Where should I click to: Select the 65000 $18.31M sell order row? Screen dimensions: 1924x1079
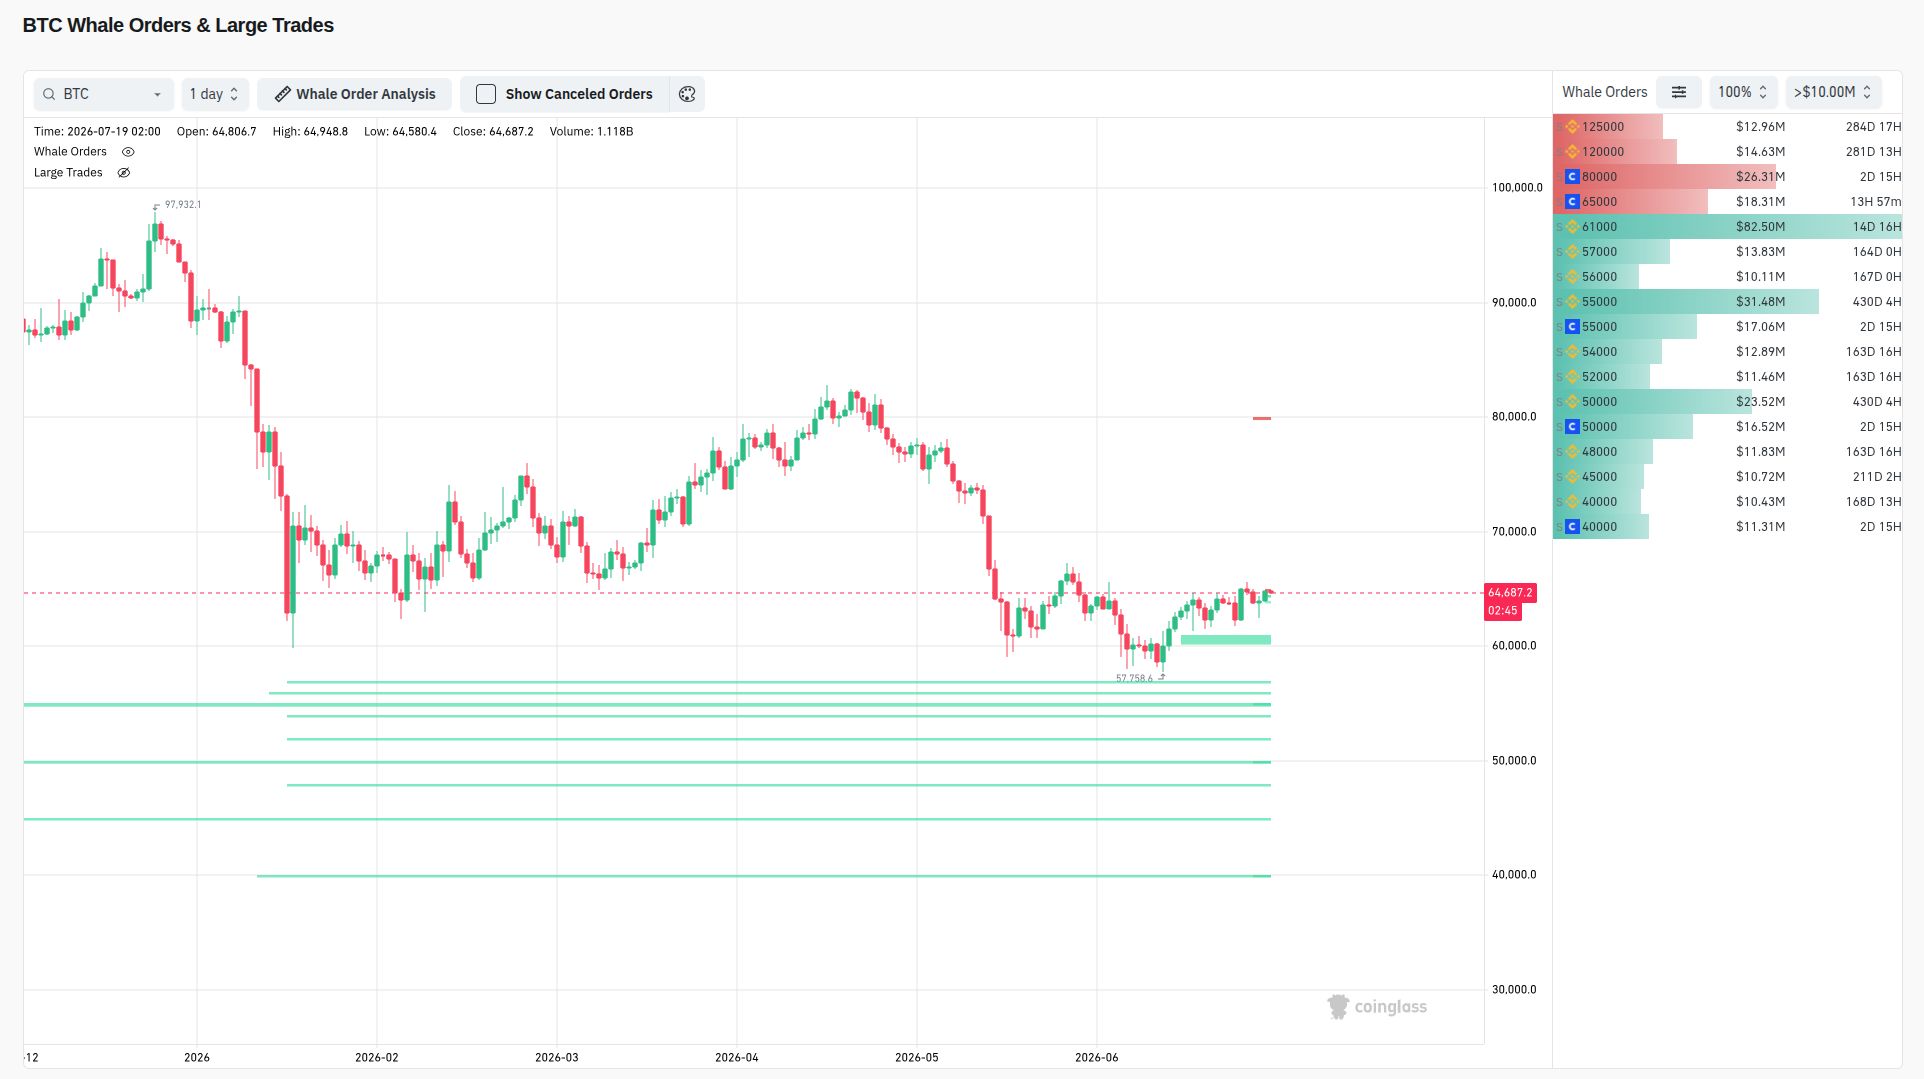point(1727,202)
